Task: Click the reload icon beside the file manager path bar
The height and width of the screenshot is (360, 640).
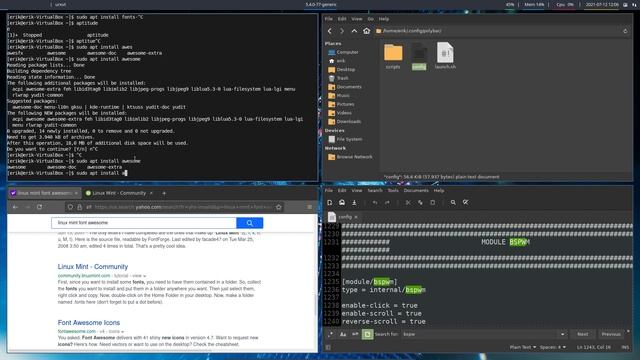Action: click(625, 31)
